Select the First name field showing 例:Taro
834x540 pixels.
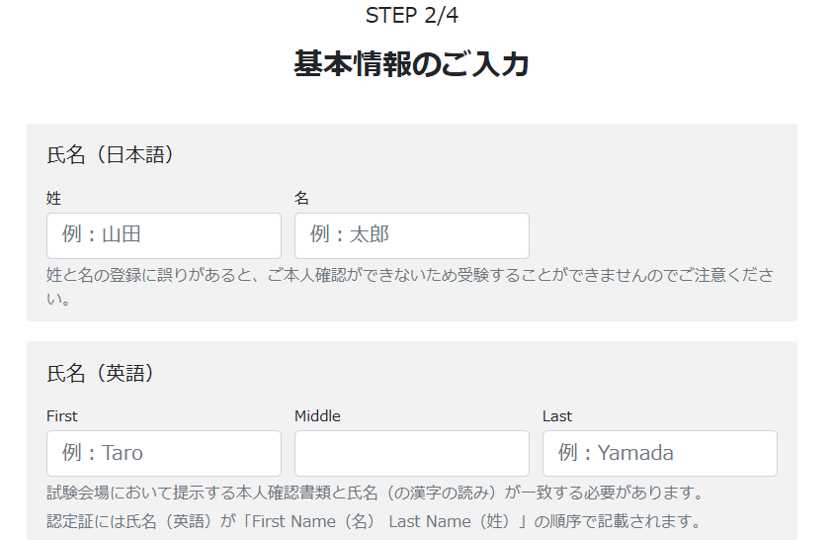tap(164, 453)
